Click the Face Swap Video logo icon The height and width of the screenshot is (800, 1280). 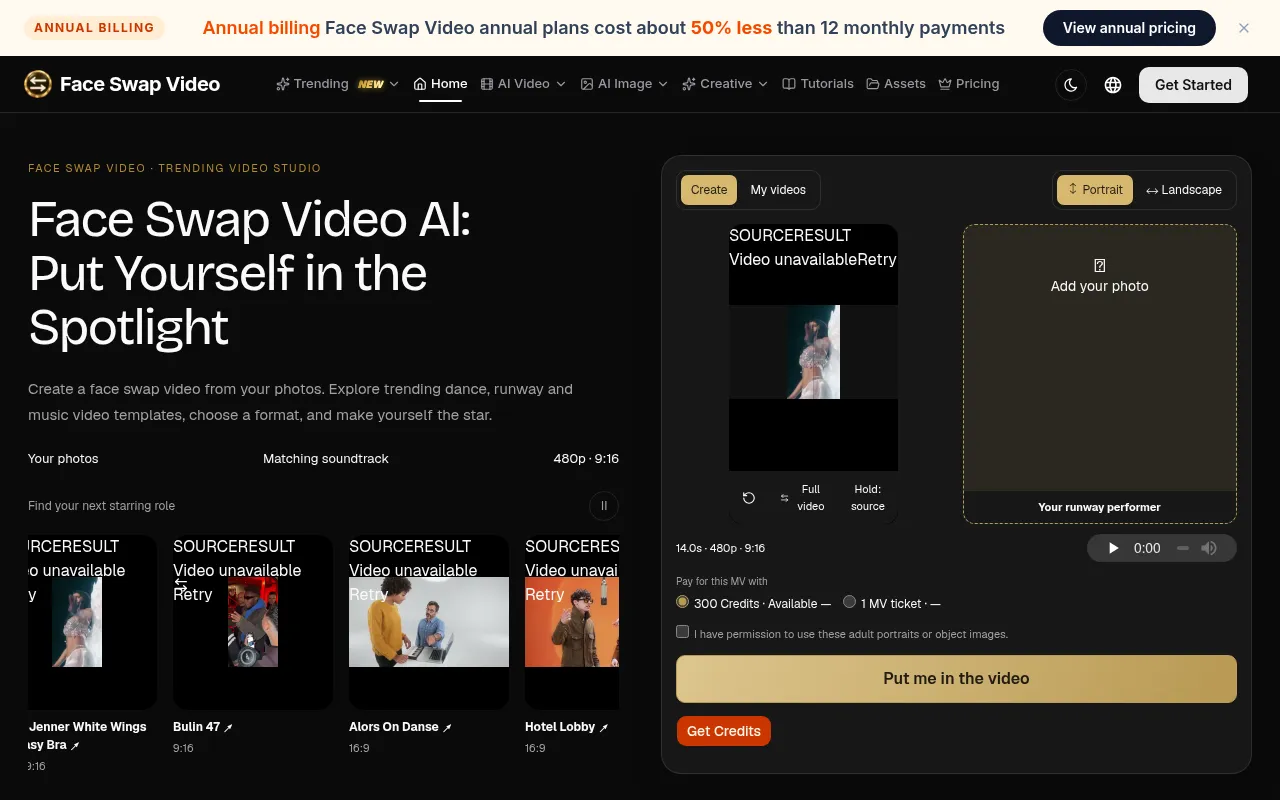(x=38, y=84)
